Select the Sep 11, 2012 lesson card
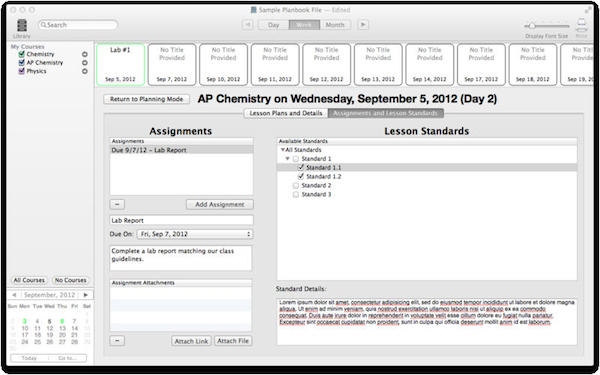Viewport: 600px width, 375px height. click(275, 64)
